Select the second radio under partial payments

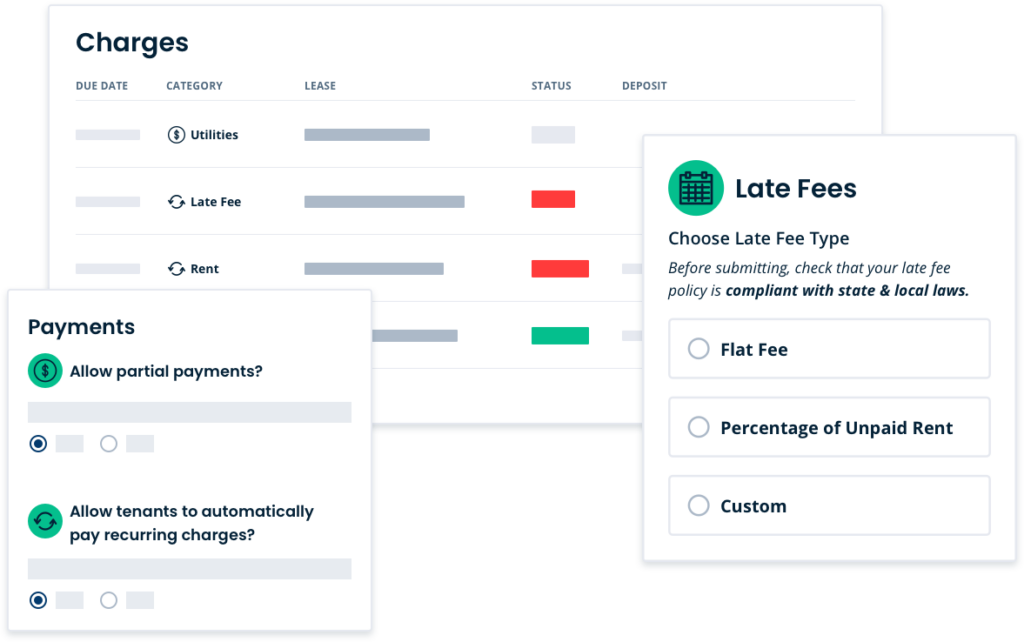point(108,444)
